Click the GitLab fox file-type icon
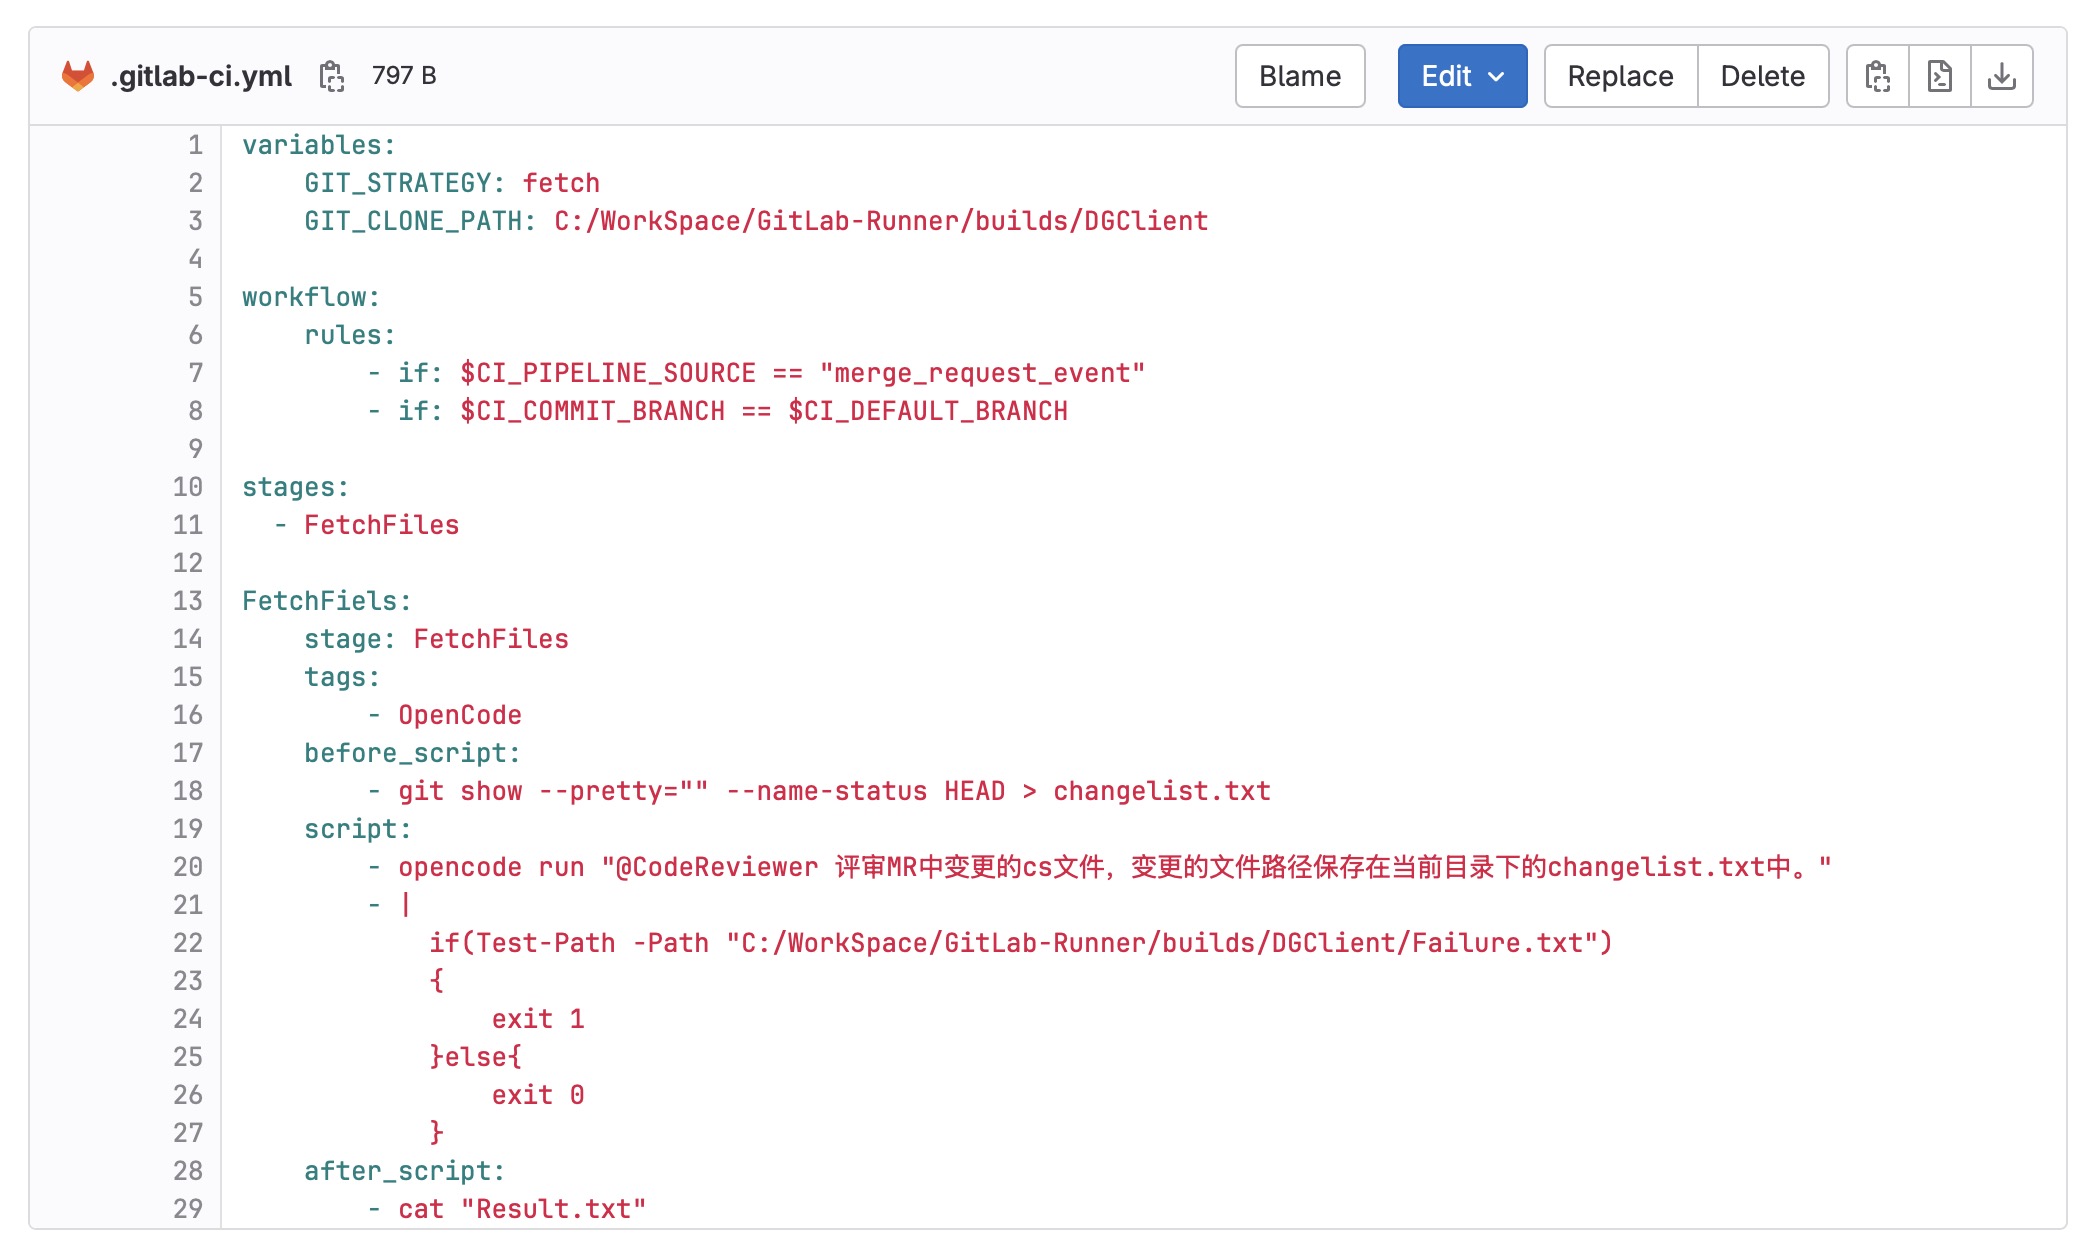This screenshot has width=2096, height=1258. coord(78,76)
